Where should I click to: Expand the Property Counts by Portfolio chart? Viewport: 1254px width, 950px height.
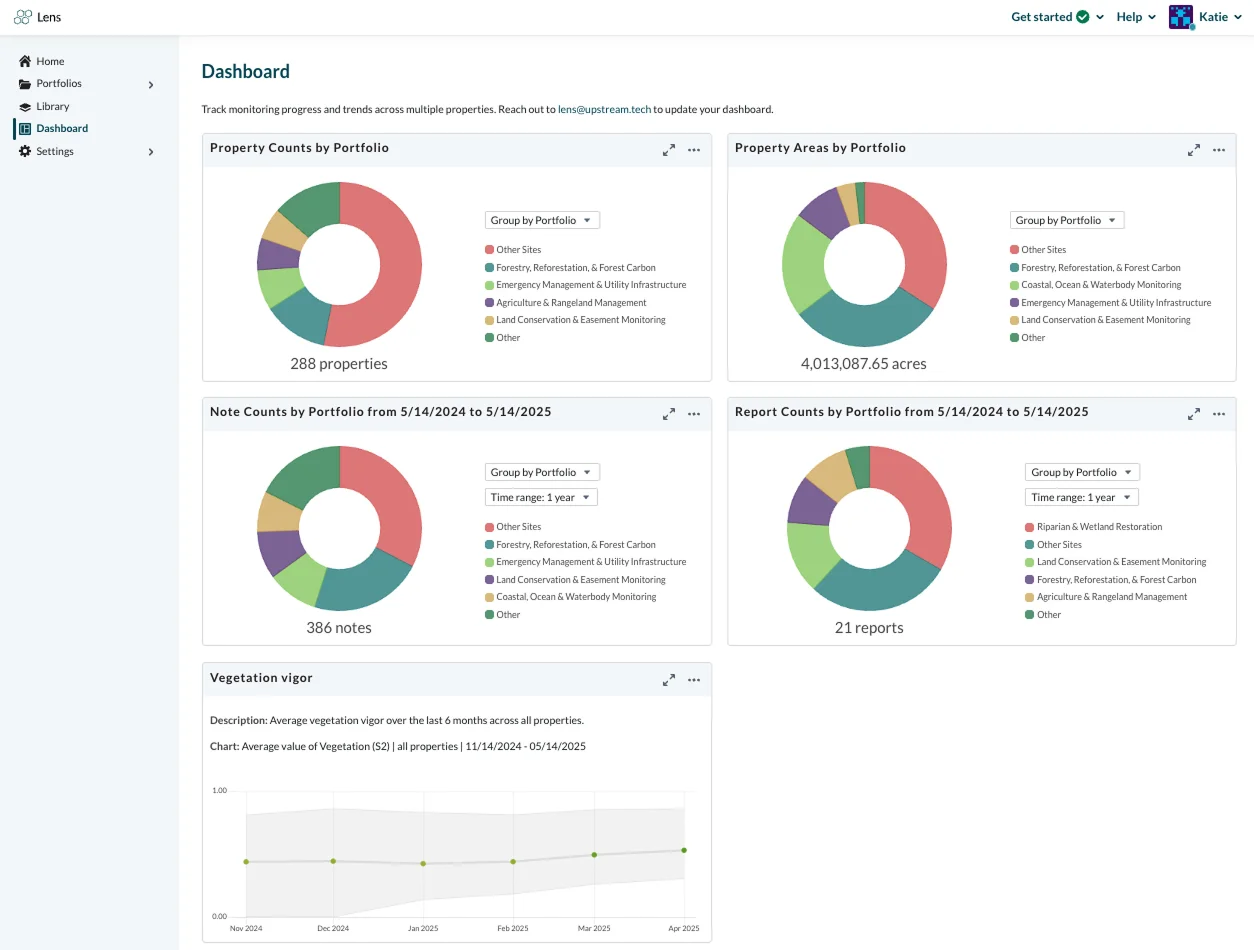coord(669,150)
